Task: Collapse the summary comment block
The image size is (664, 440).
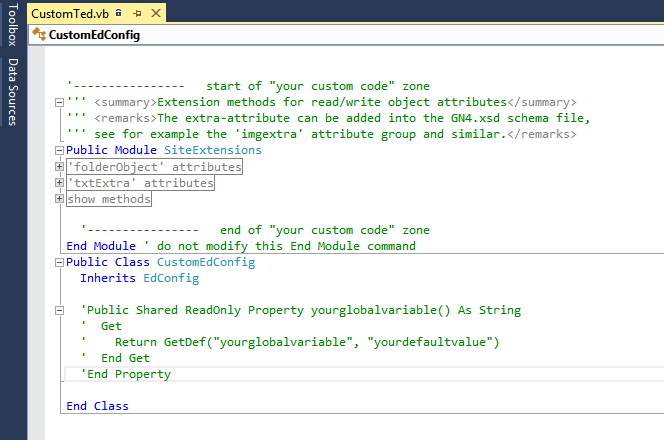Action: coord(60,102)
